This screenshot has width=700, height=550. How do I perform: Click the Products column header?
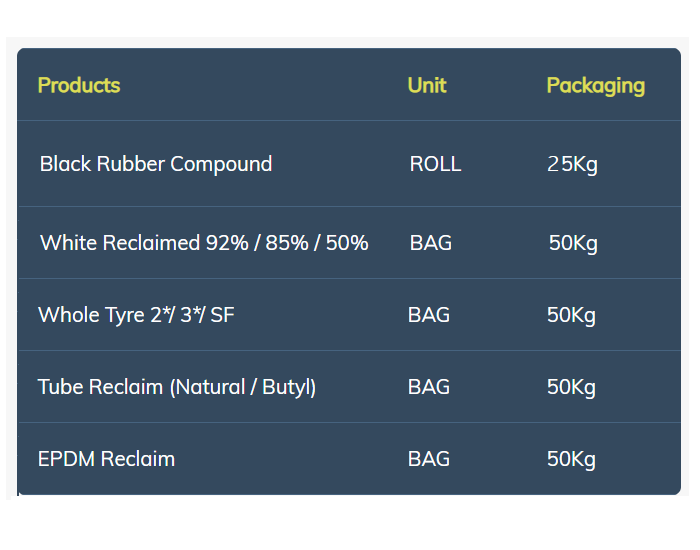coord(79,85)
